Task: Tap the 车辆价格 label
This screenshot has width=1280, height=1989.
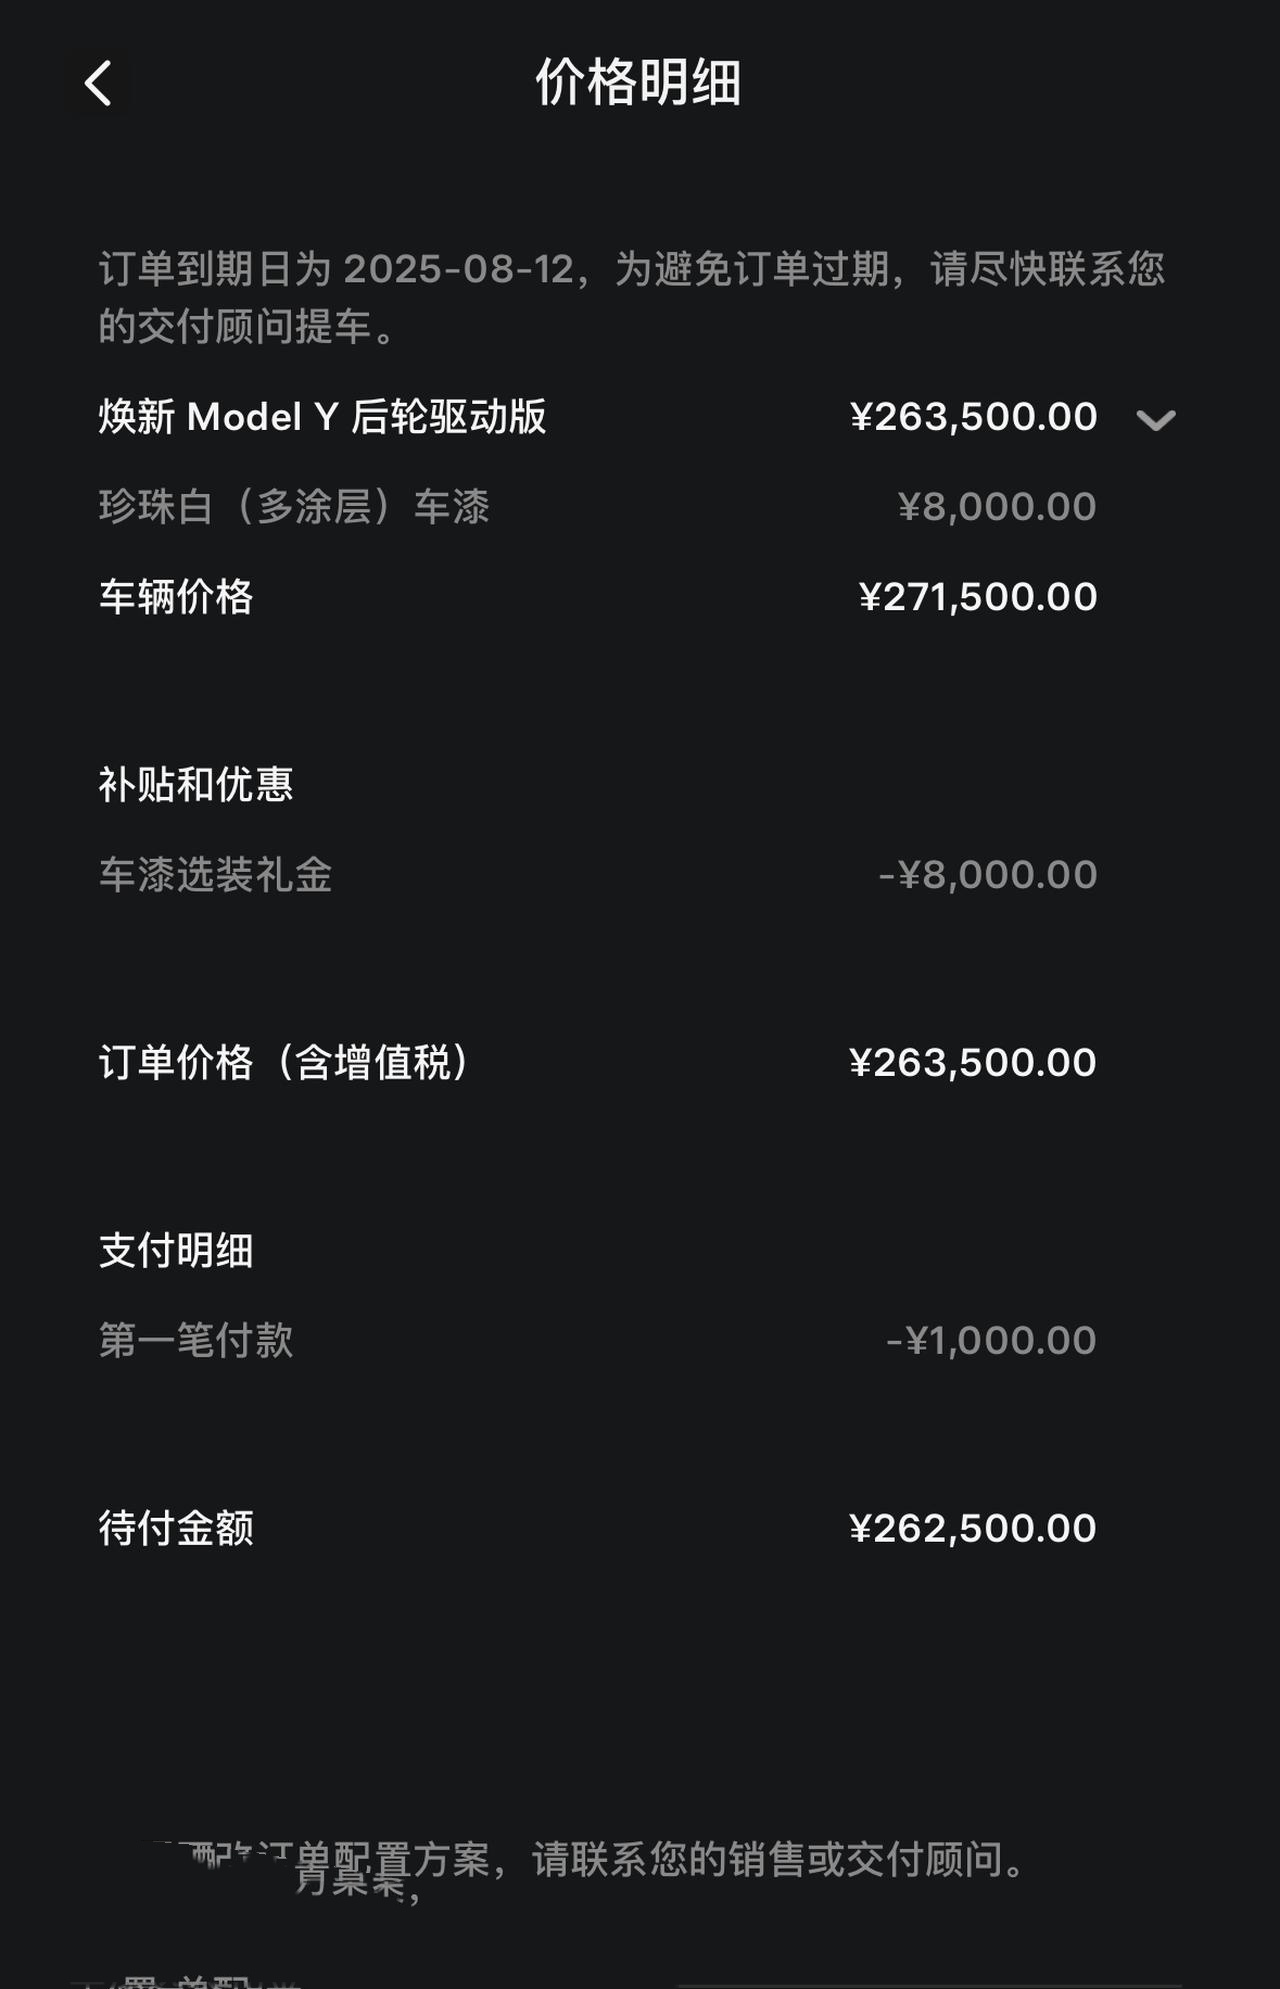Action: (x=176, y=597)
